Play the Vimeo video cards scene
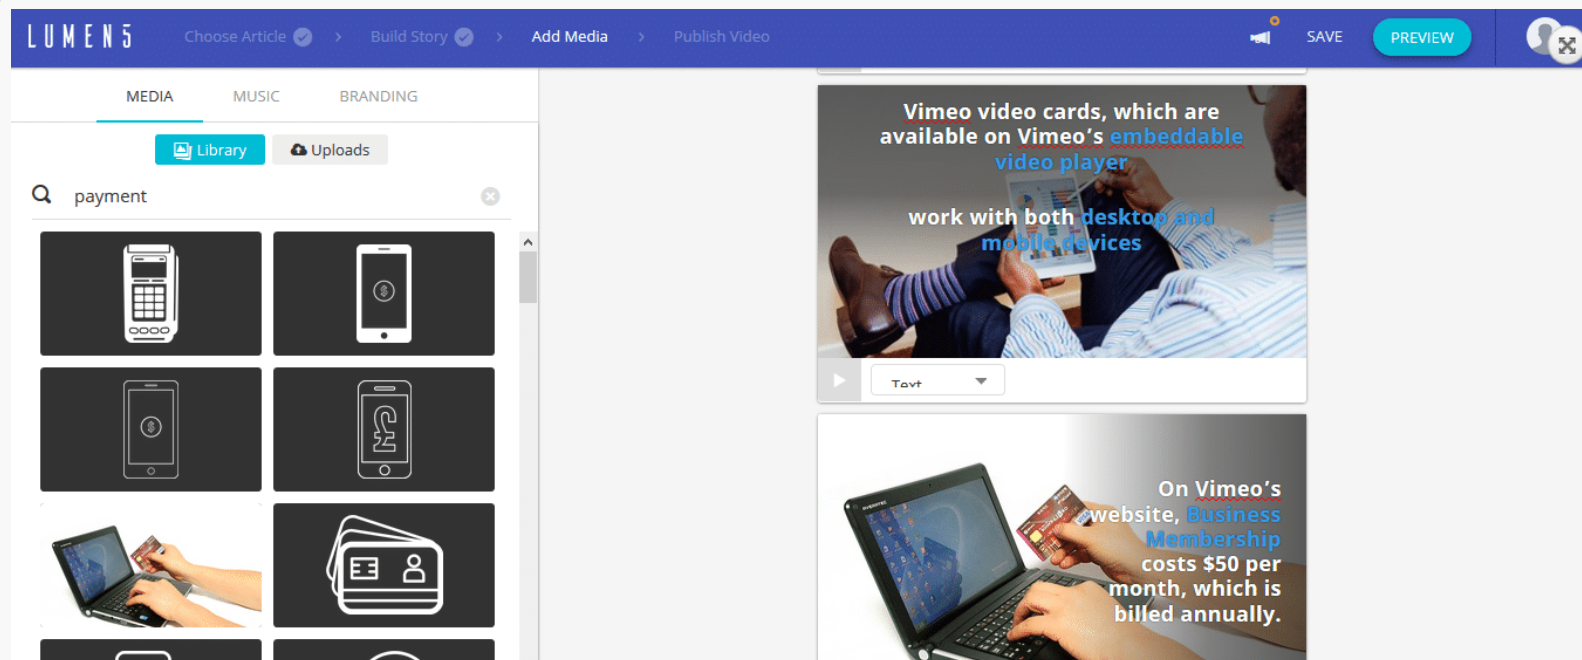This screenshot has width=1582, height=660. click(x=839, y=380)
